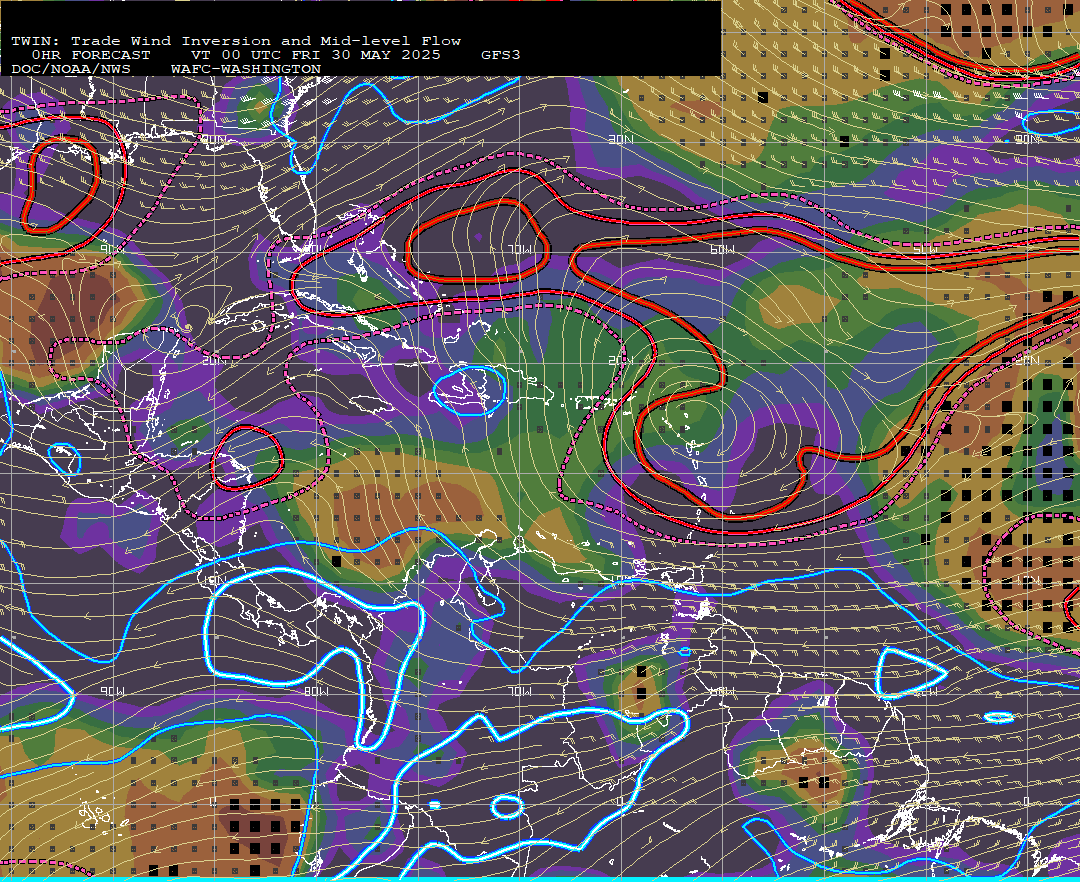The width and height of the screenshot is (1080, 882).
Task: Select the '0HR FORECAST' header text
Action: pos(91,55)
